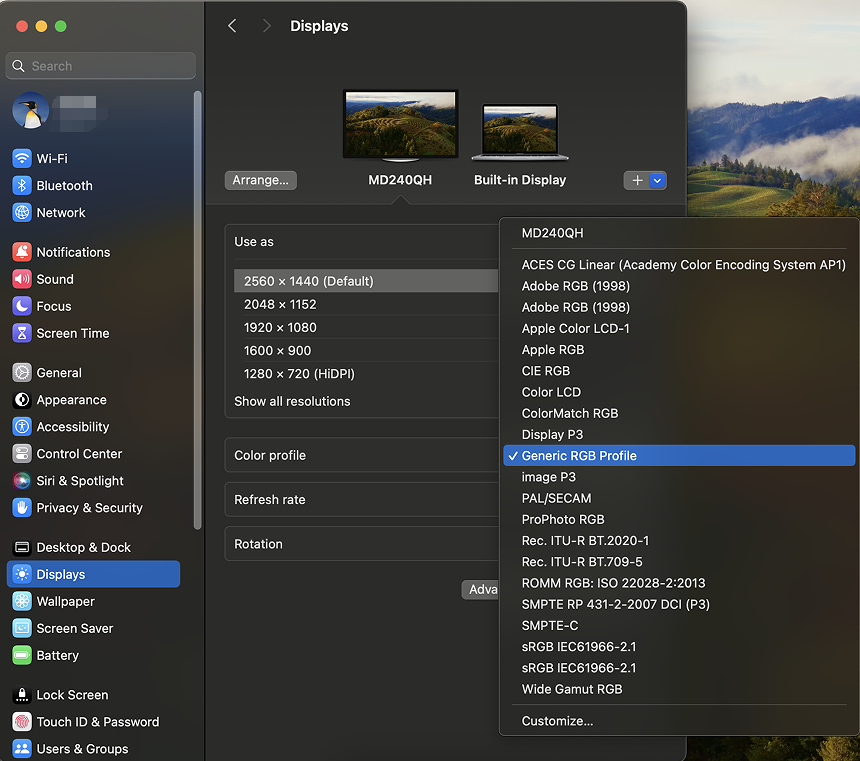The width and height of the screenshot is (860, 761).
Task: Click the partially hidden Advanced button
Action: [480, 589]
